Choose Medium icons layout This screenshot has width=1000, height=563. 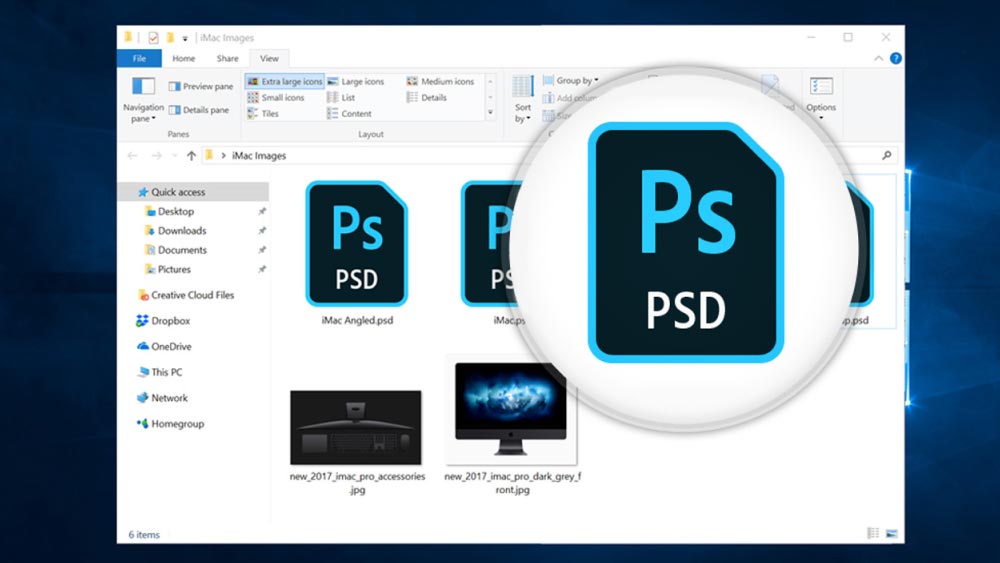(441, 81)
